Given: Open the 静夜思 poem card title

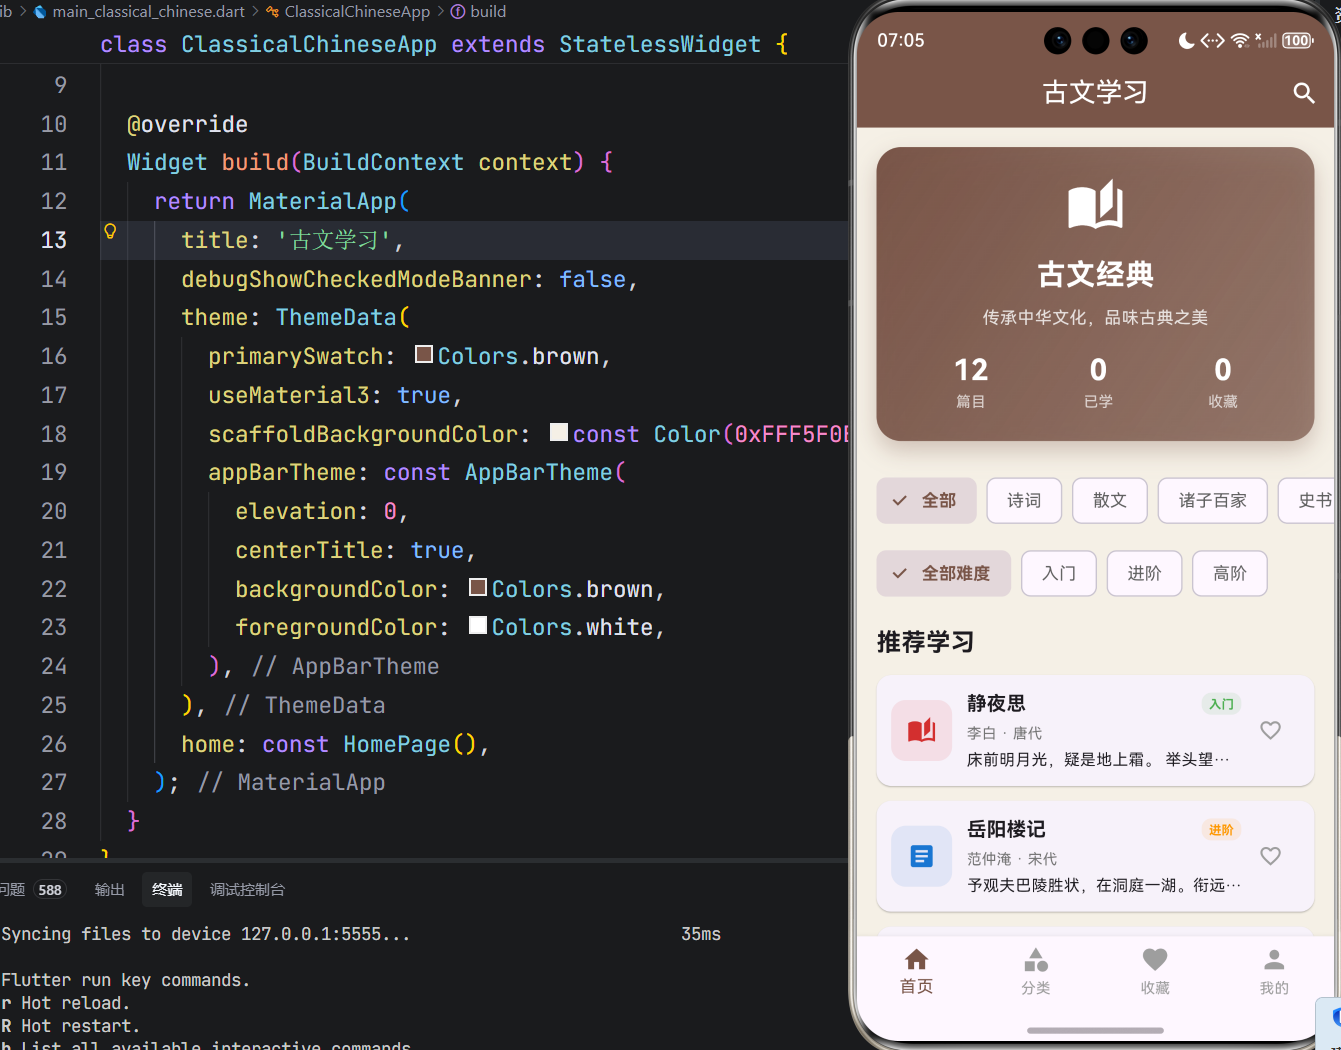Looking at the screenshot, I should 996,703.
